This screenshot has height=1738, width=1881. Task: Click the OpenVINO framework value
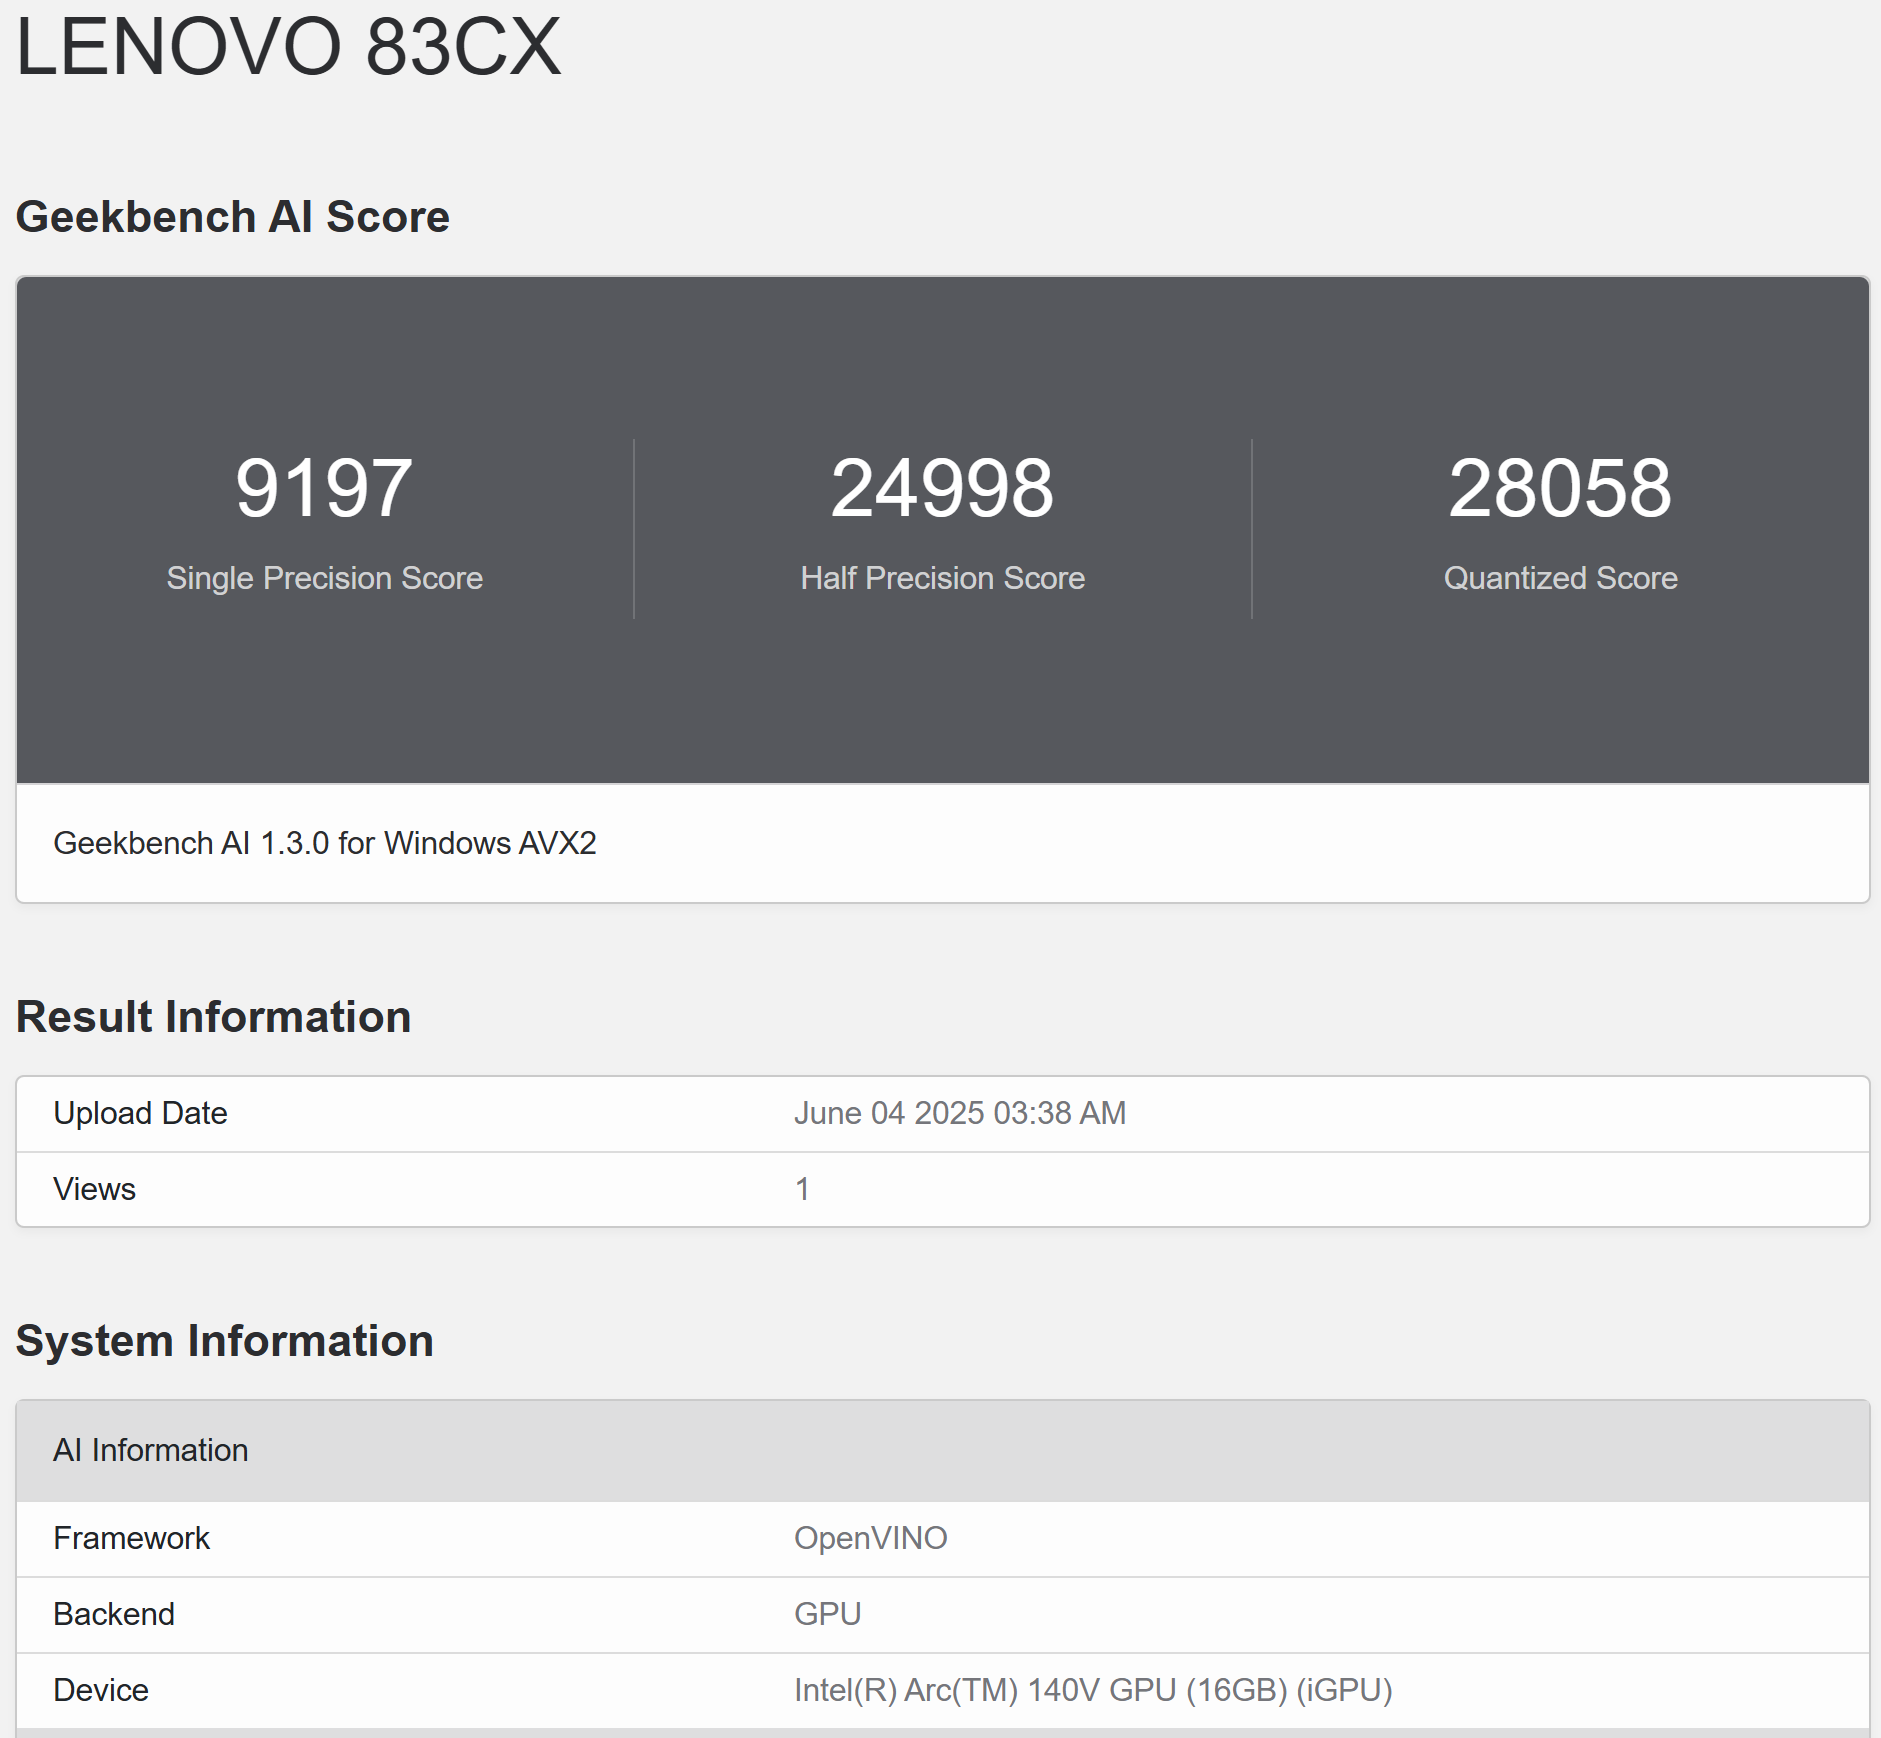pyautogui.click(x=871, y=1538)
